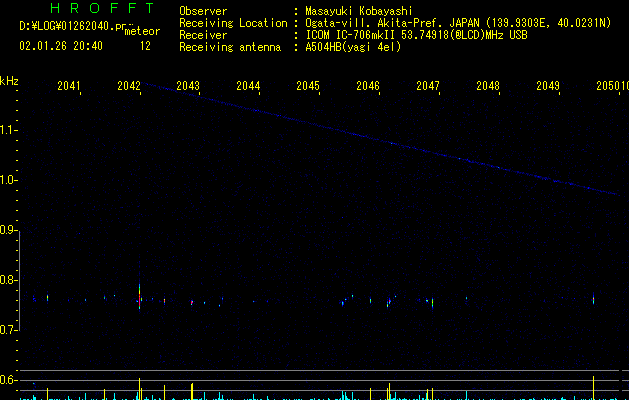
Task: Click the 2048 time axis marker
Action: click(x=488, y=85)
